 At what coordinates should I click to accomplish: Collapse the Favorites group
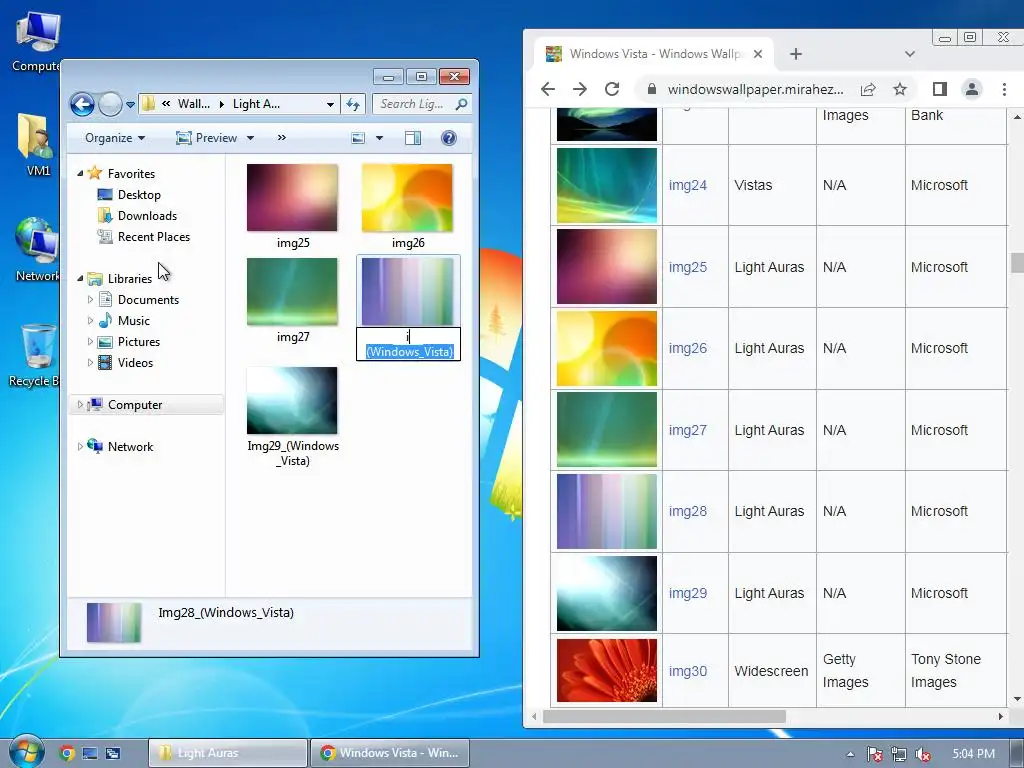[x=80, y=174]
